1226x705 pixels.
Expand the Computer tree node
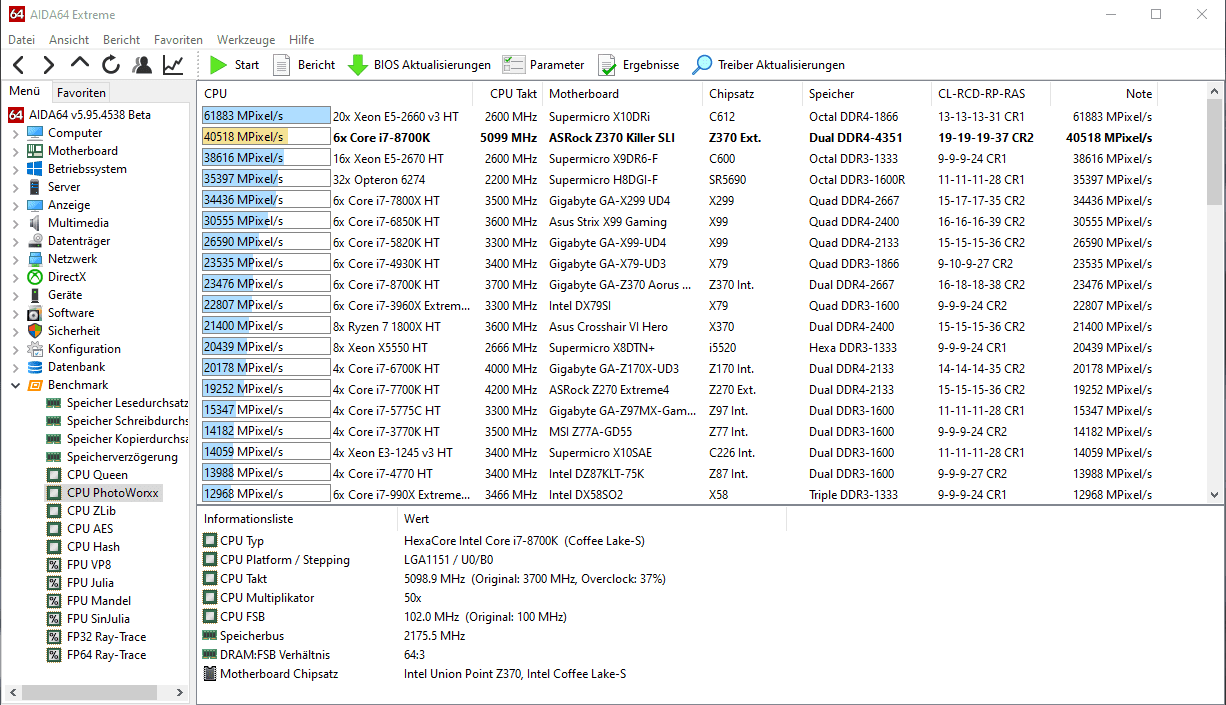(16, 133)
